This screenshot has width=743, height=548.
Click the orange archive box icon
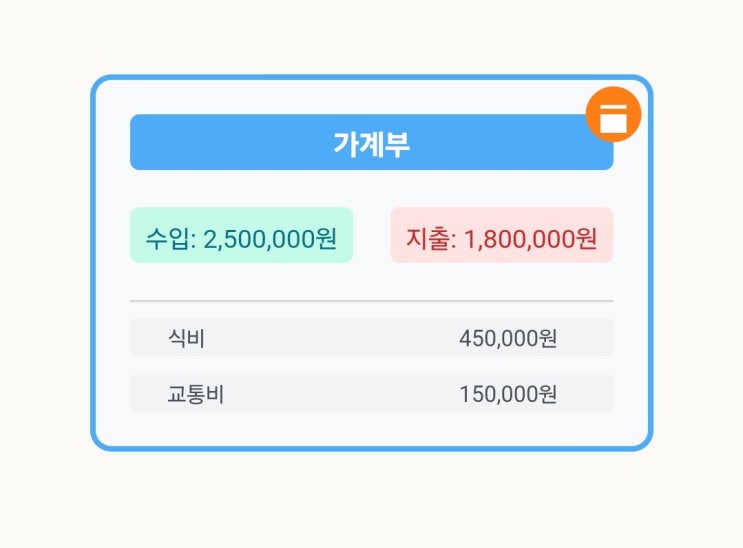pos(613,114)
